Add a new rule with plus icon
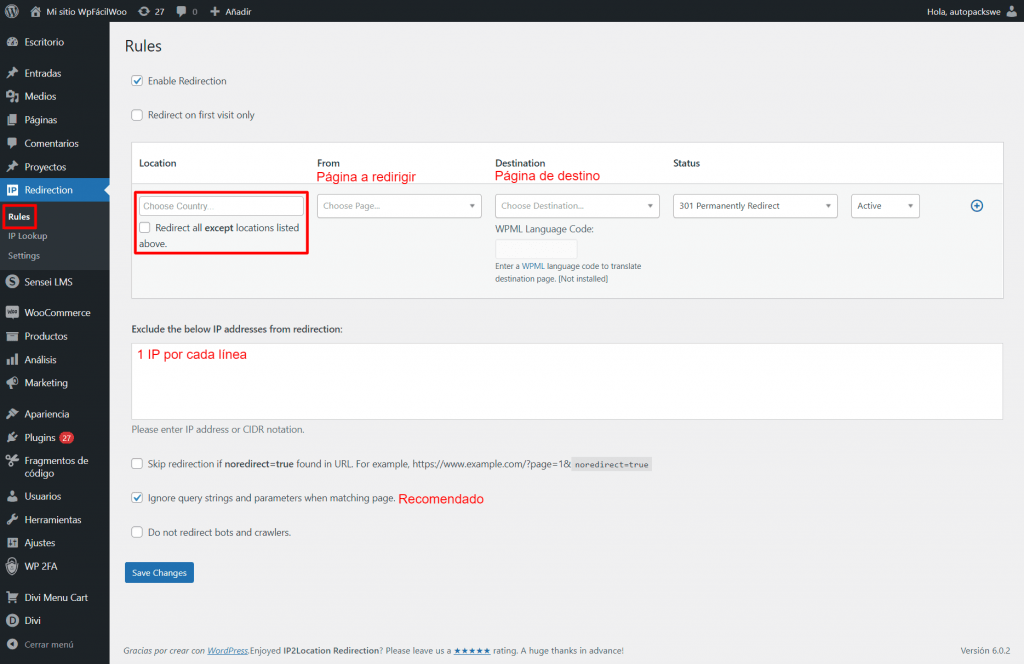Screen dimensions: 1024x664 coord(977,206)
